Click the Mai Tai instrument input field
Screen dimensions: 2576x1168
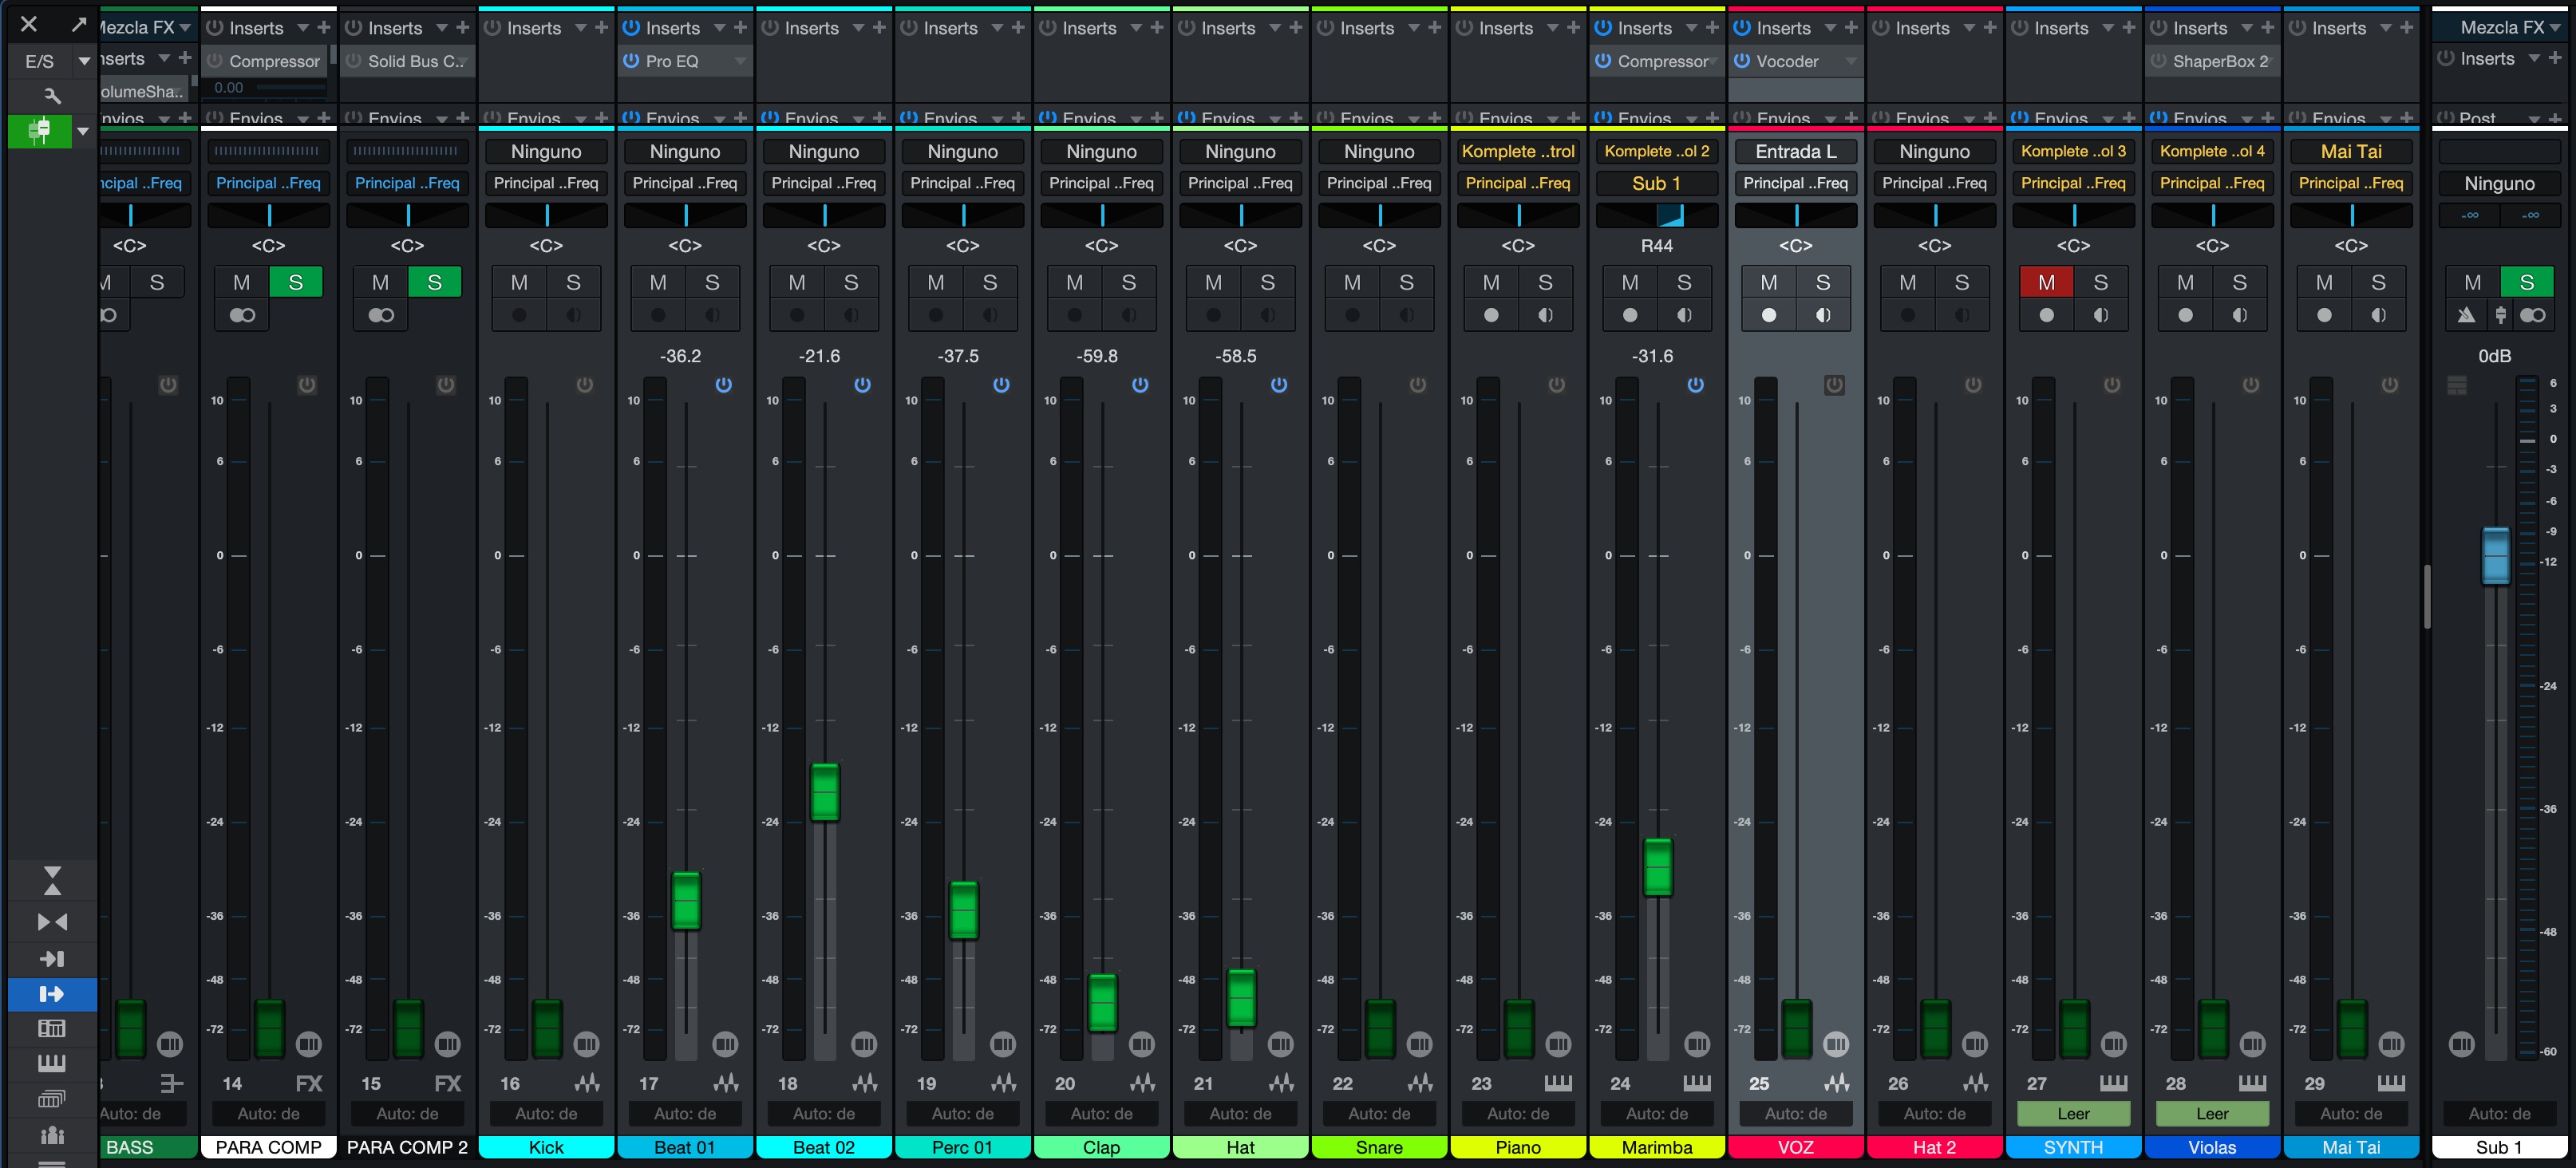(2351, 152)
